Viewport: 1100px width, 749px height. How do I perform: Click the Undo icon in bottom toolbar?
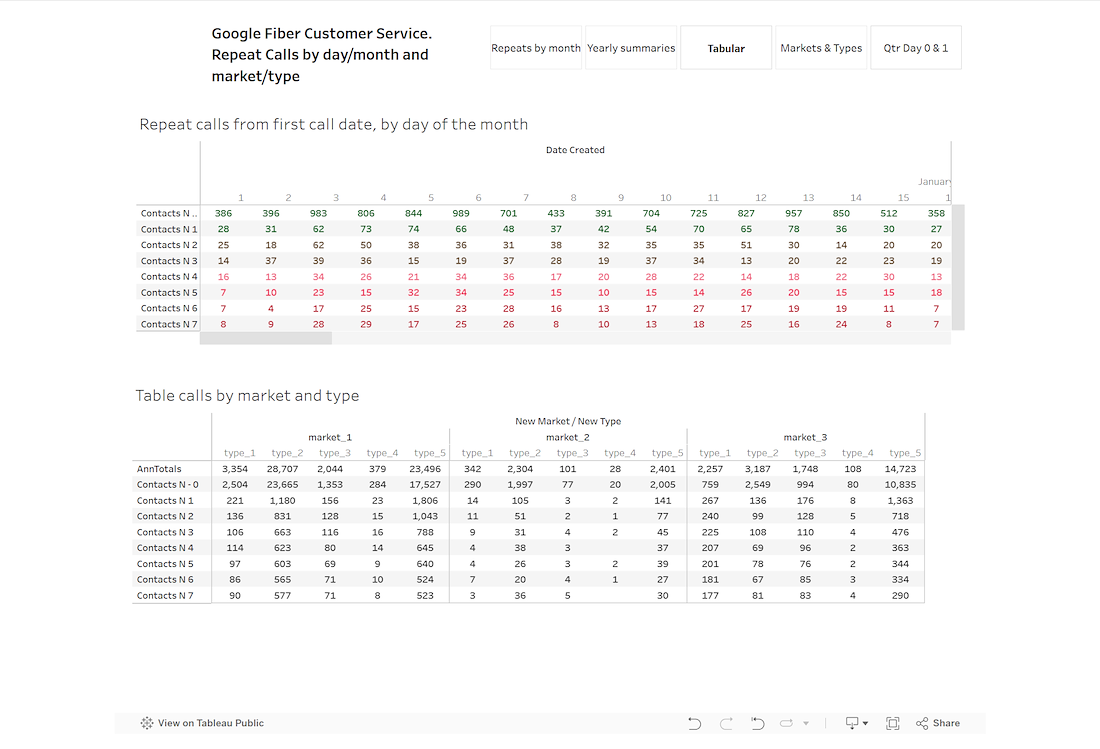point(694,723)
